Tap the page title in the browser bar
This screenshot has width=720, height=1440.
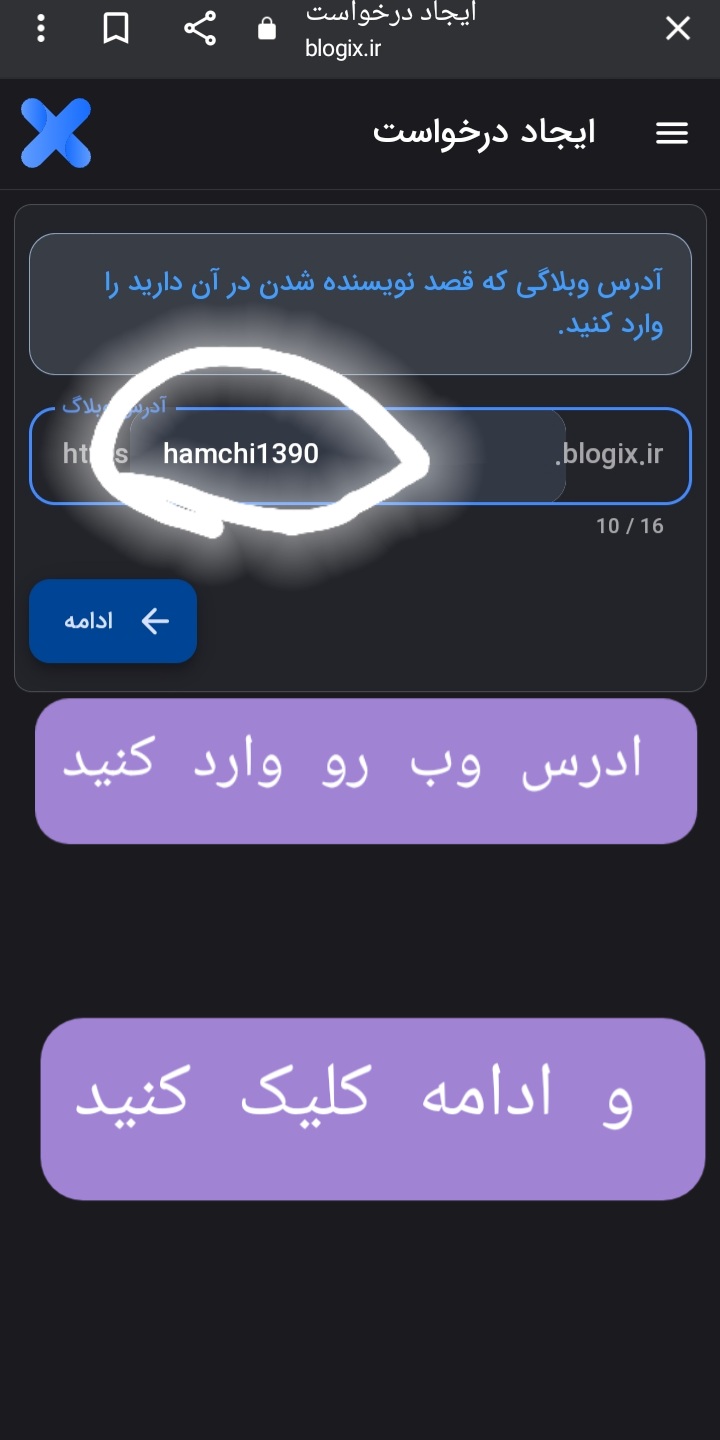[391, 12]
